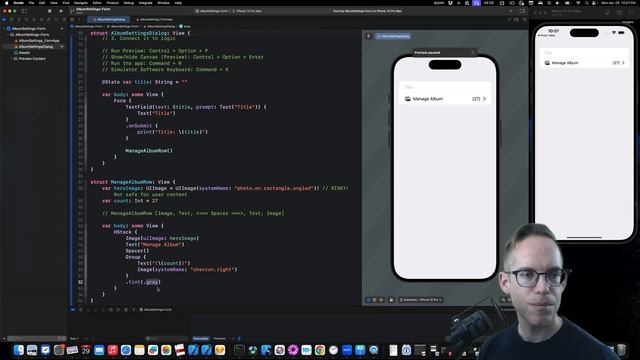
Task: Open the Debug menu
Action: pyautogui.click(x=129, y=3)
